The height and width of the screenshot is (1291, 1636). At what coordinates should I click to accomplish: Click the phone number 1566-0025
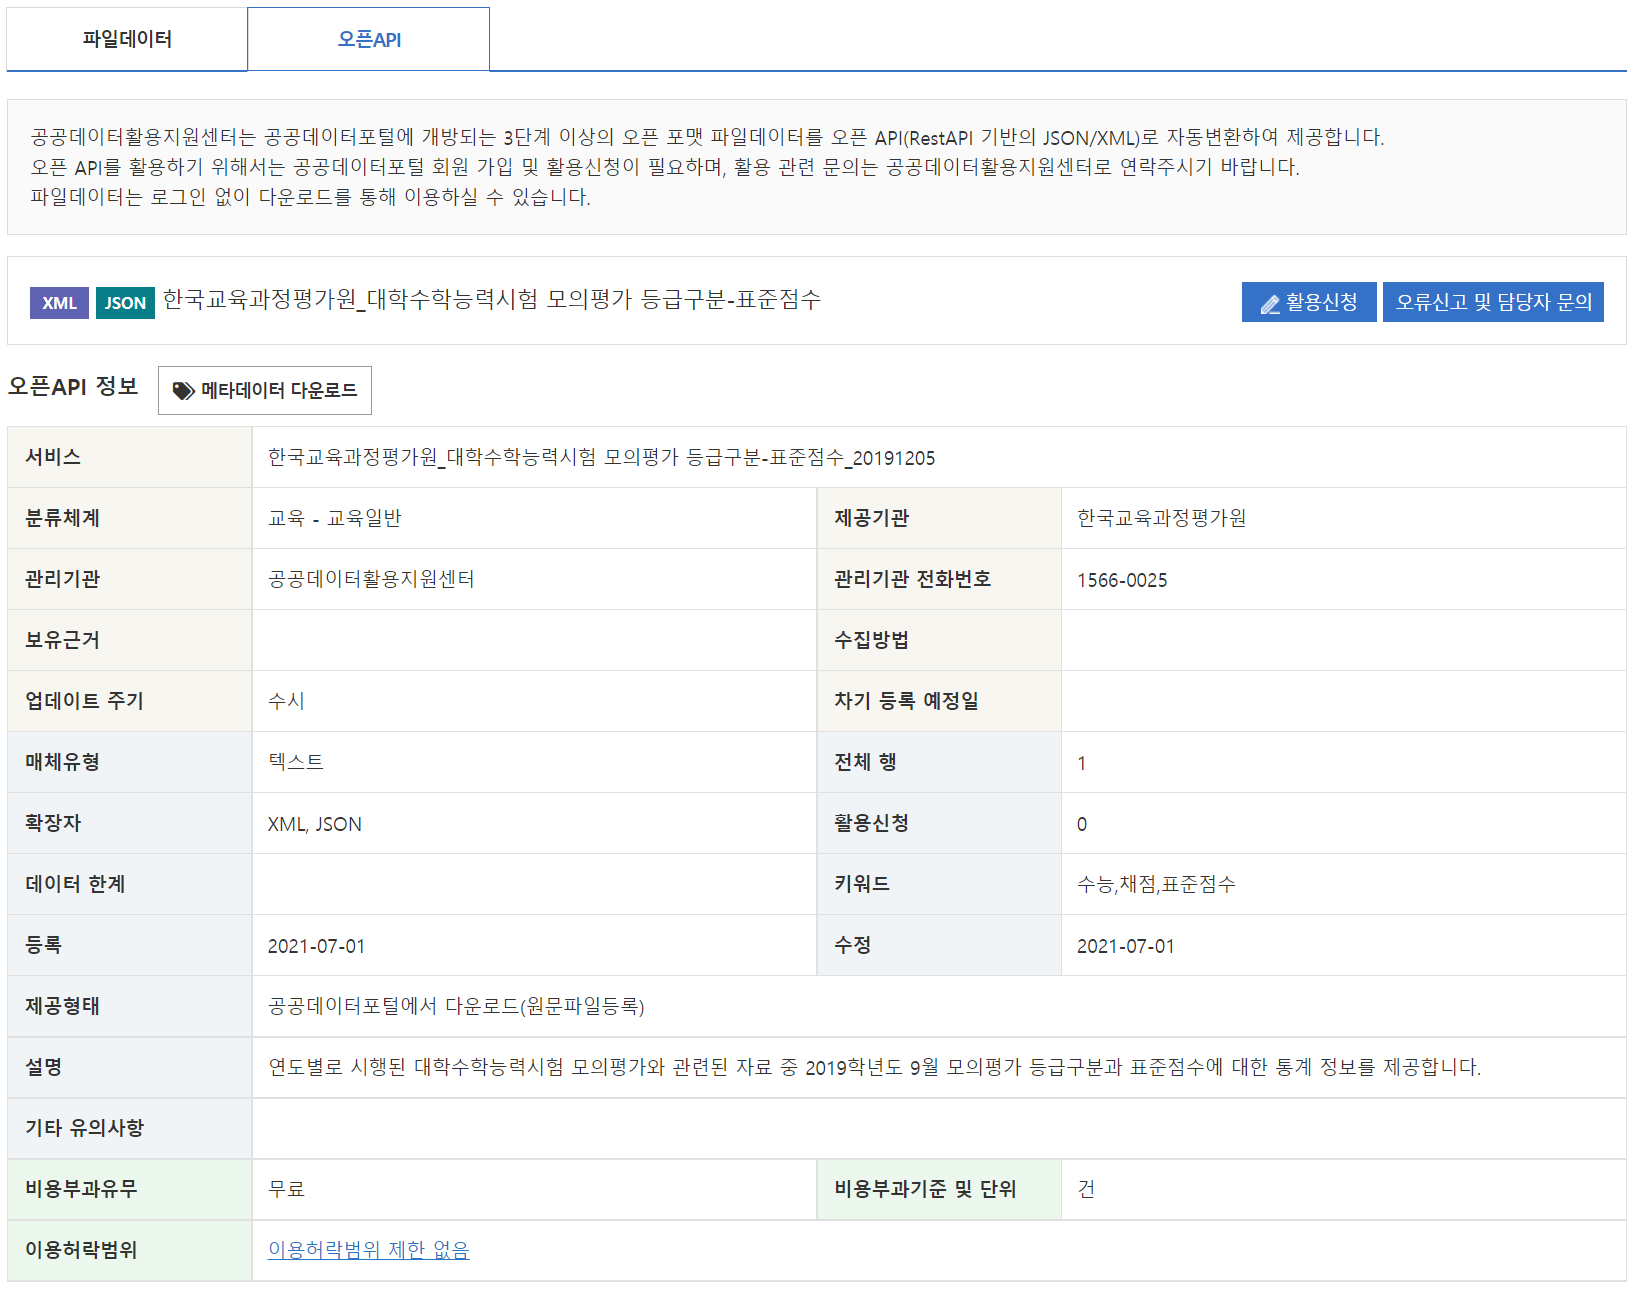tap(1122, 580)
